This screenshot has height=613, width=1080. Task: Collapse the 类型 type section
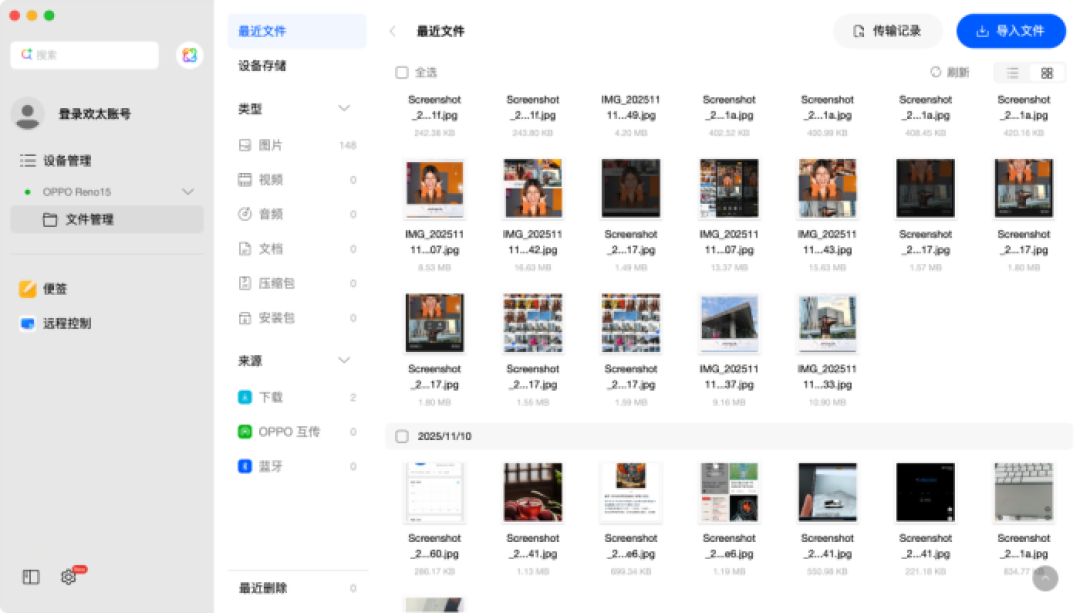(344, 109)
